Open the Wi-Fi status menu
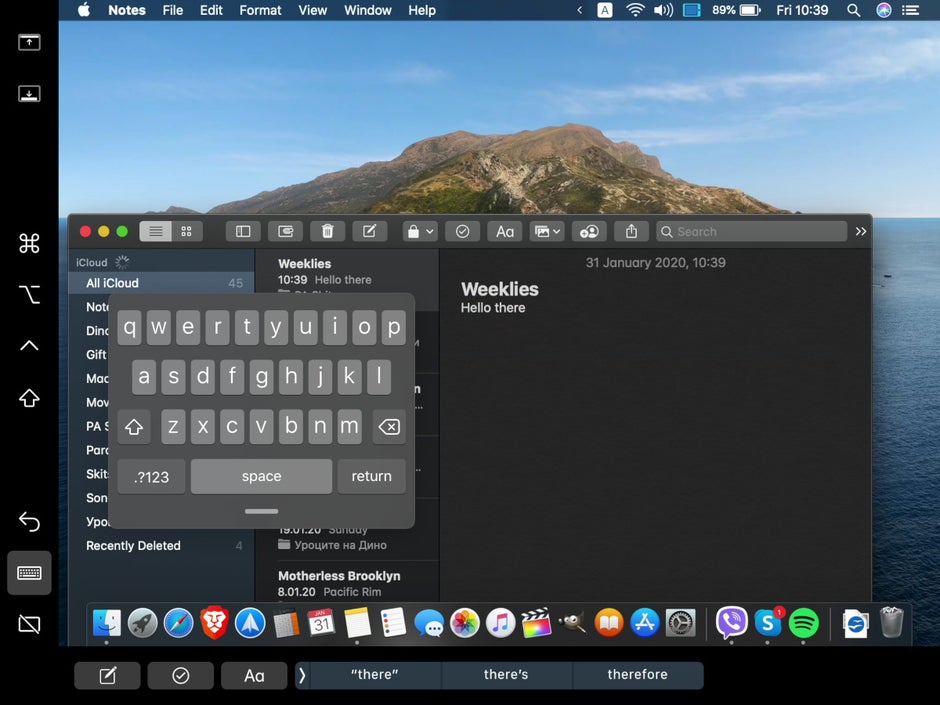This screenshot has width=940, height=705. 635,10
